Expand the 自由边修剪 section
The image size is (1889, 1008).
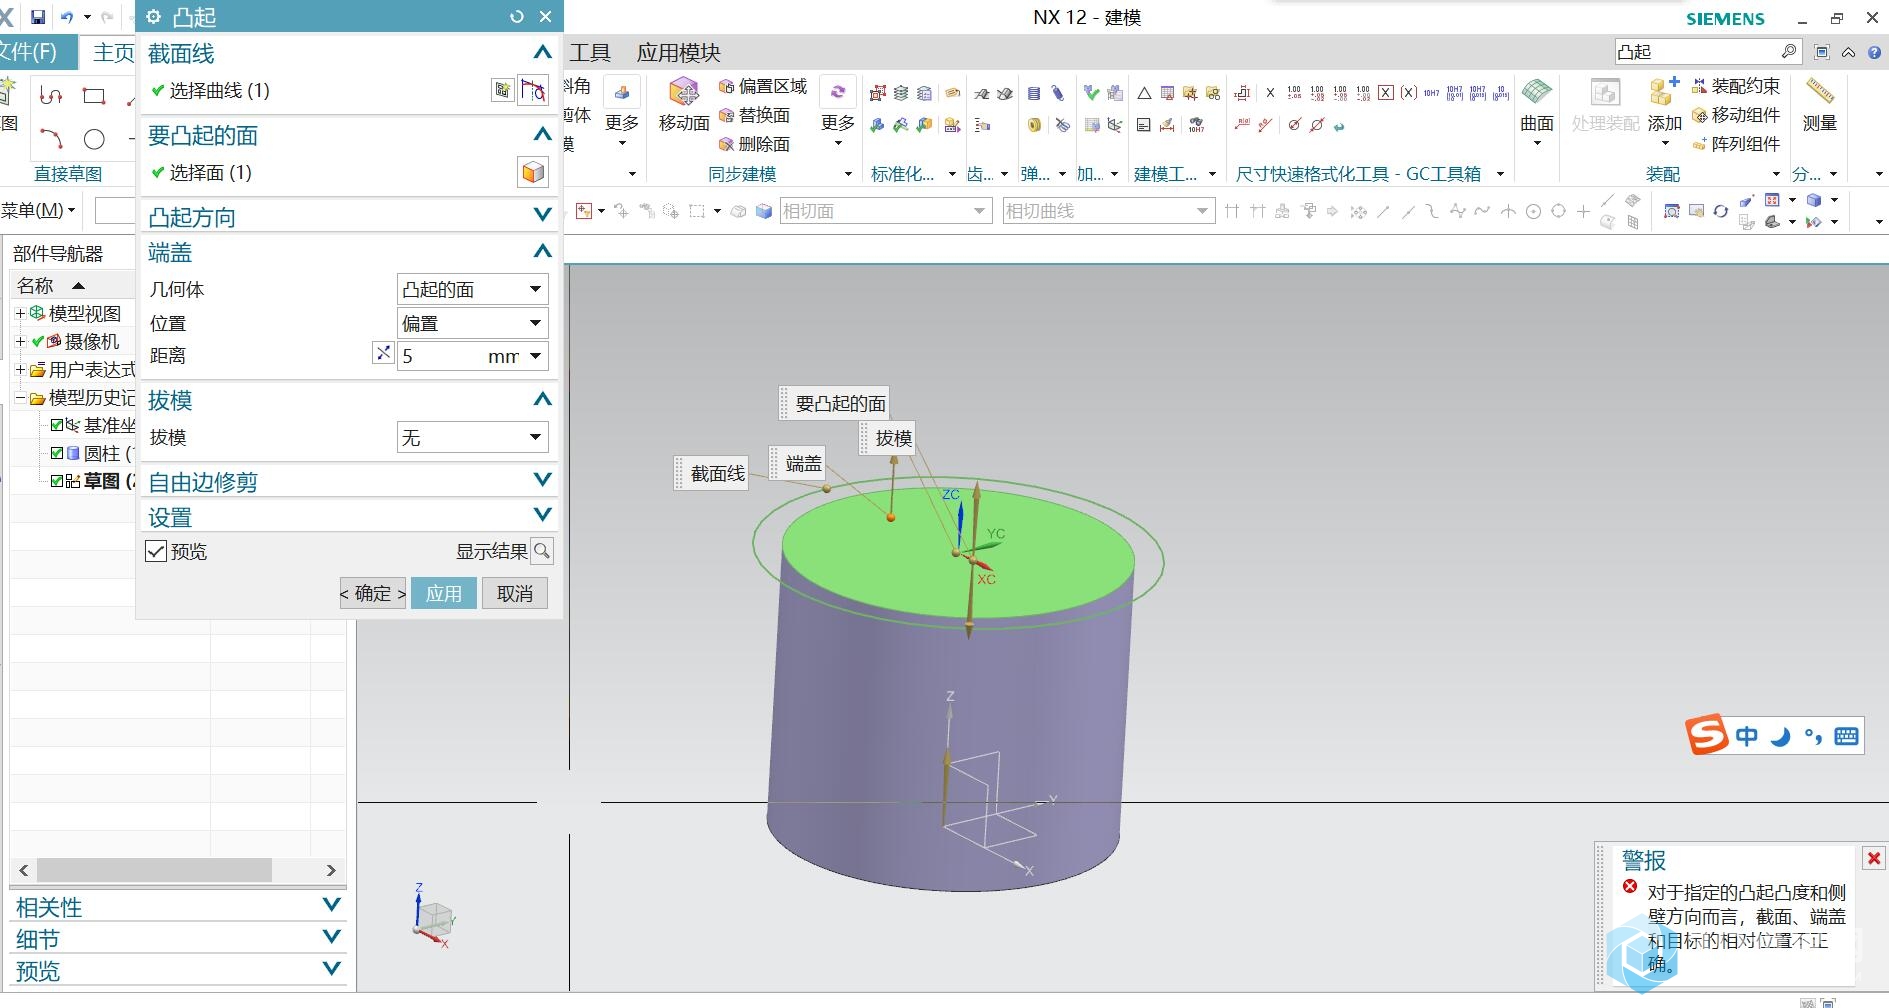542,480
